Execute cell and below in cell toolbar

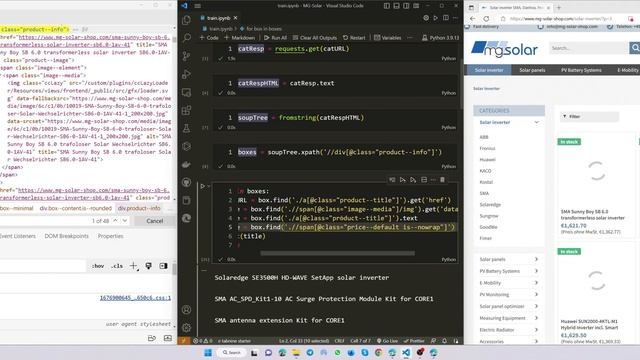[413, 180]
